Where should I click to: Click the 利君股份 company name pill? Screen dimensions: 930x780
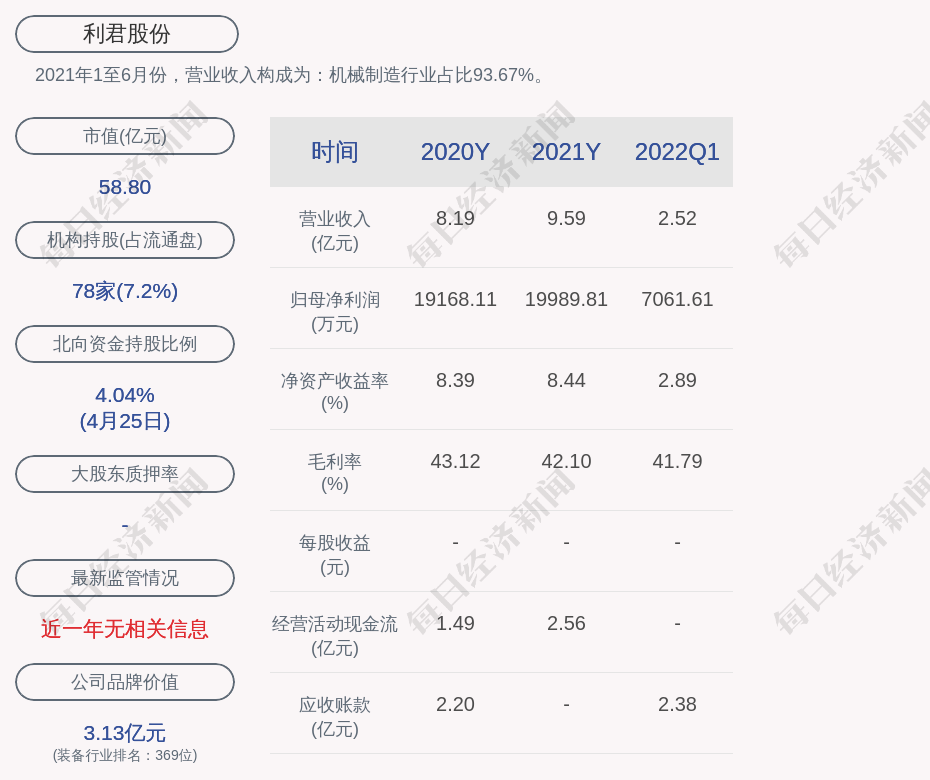tap(127, 34)
